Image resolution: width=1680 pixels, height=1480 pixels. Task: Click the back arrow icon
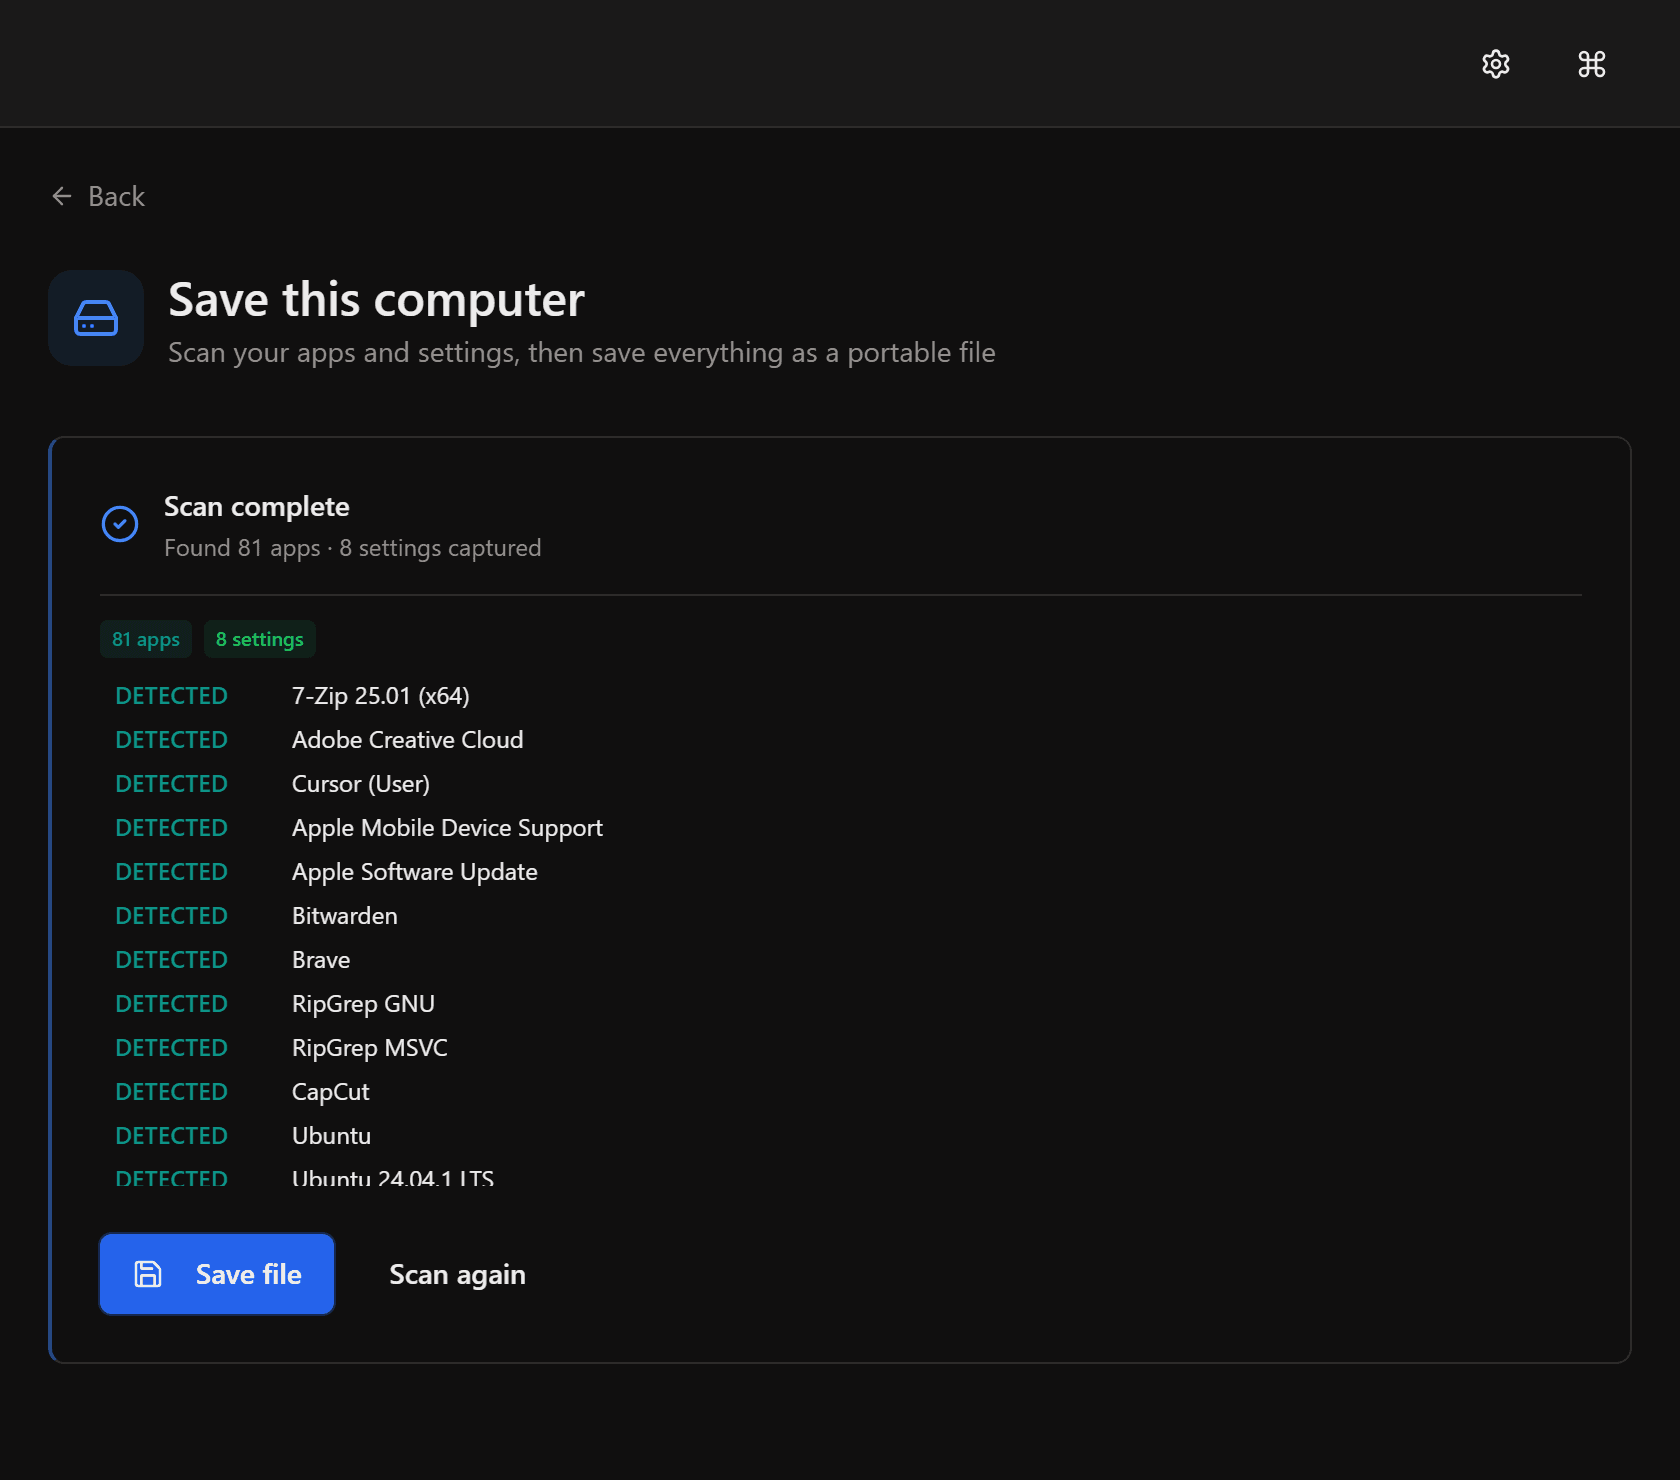62,196
